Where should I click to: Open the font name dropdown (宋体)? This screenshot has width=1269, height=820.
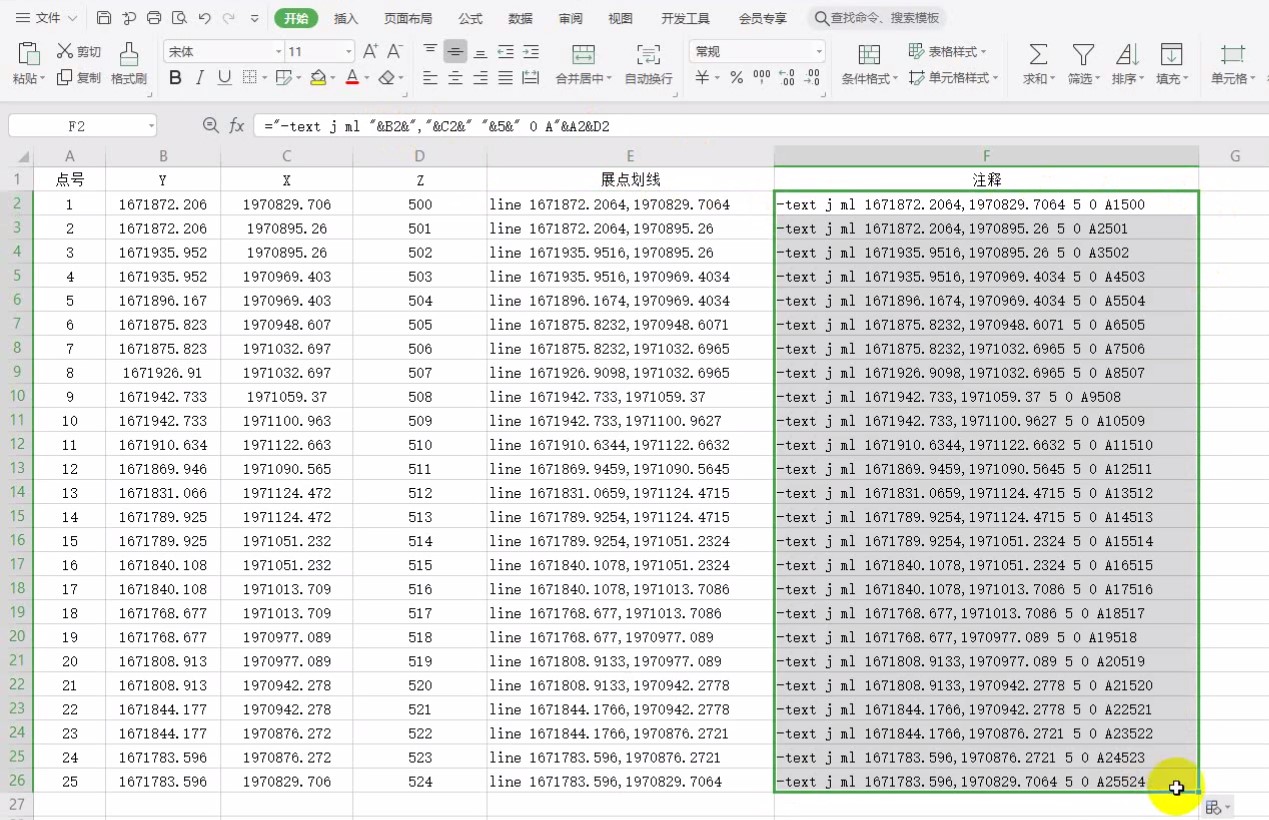279,51
